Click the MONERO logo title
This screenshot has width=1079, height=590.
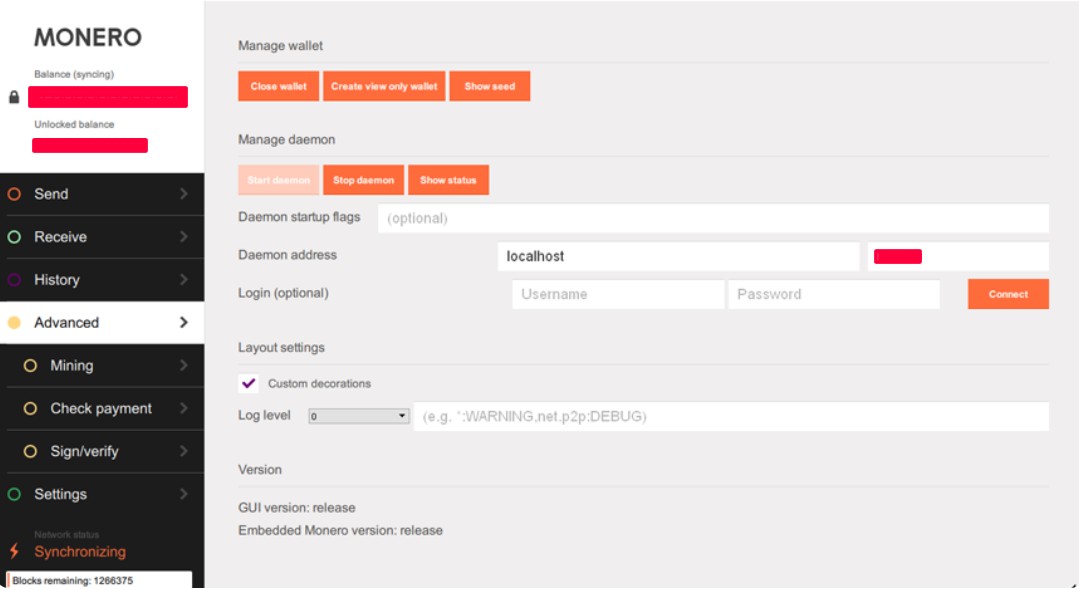(x=88, y=37)
